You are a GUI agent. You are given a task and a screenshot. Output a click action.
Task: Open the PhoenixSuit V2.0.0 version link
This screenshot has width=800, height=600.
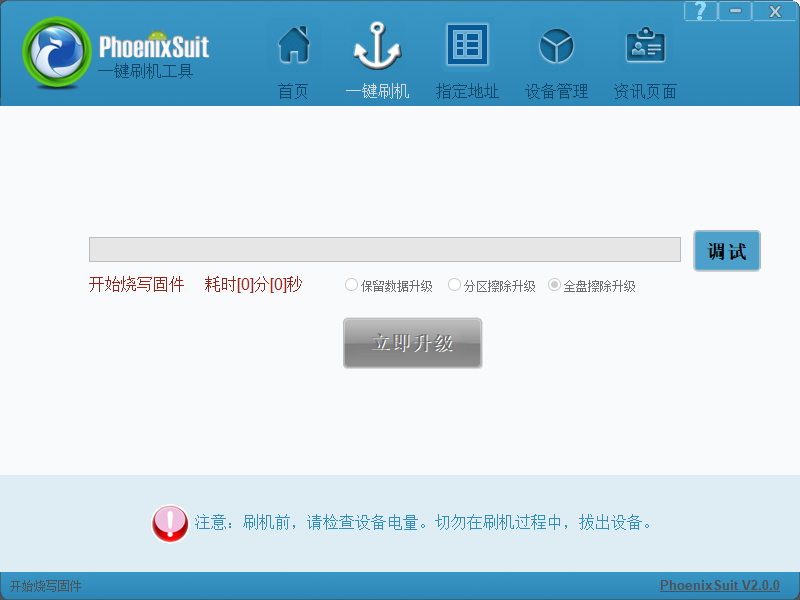[722, 583]
